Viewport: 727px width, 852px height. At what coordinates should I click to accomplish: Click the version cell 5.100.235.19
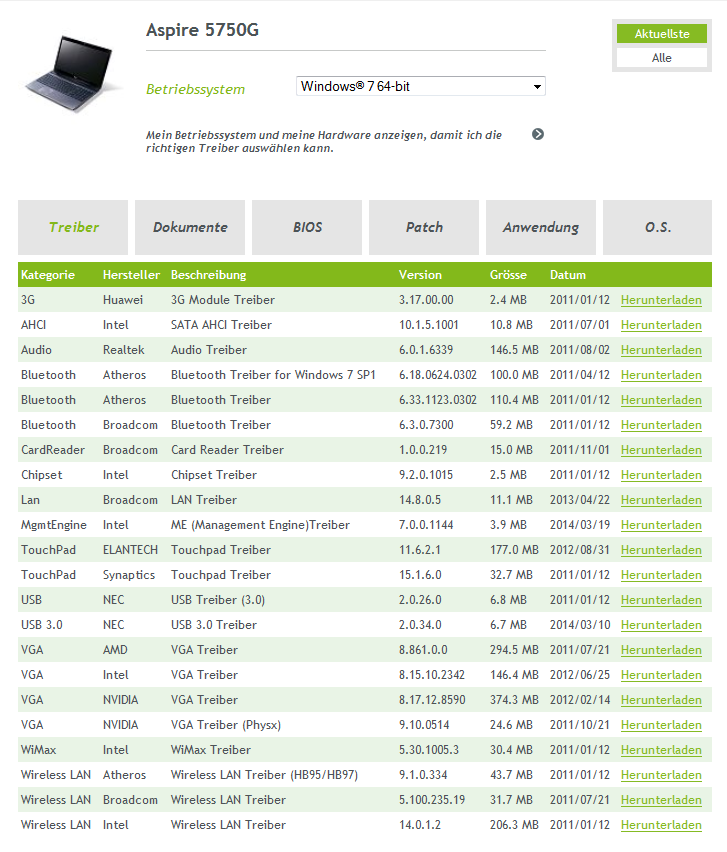click(432, 800)
